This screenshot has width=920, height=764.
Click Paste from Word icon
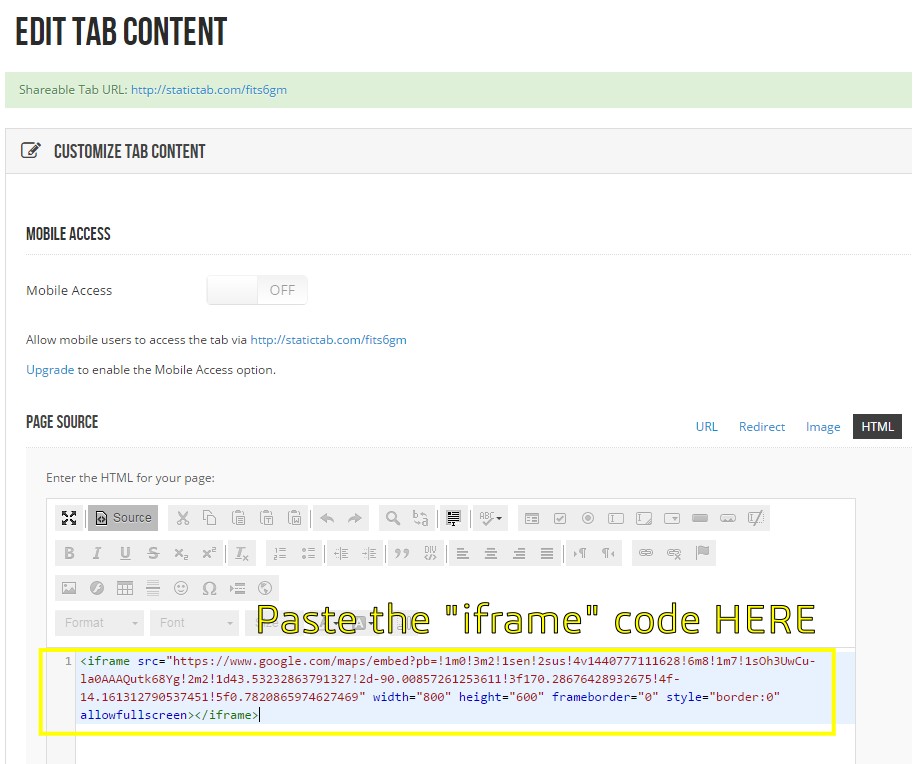click(x=295, y=518)
